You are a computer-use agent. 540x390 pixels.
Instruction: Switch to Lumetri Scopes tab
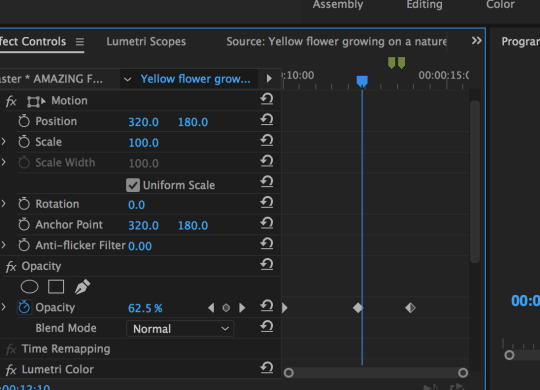tap(146, 41)
